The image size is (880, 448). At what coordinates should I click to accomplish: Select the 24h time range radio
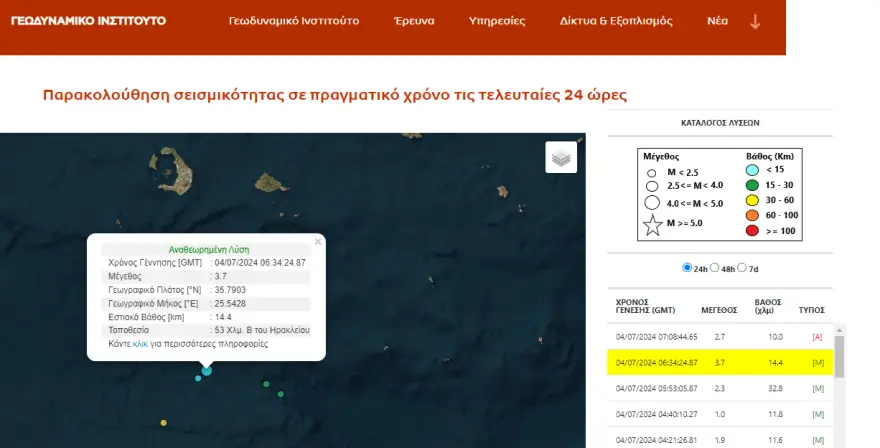point(687,268)
